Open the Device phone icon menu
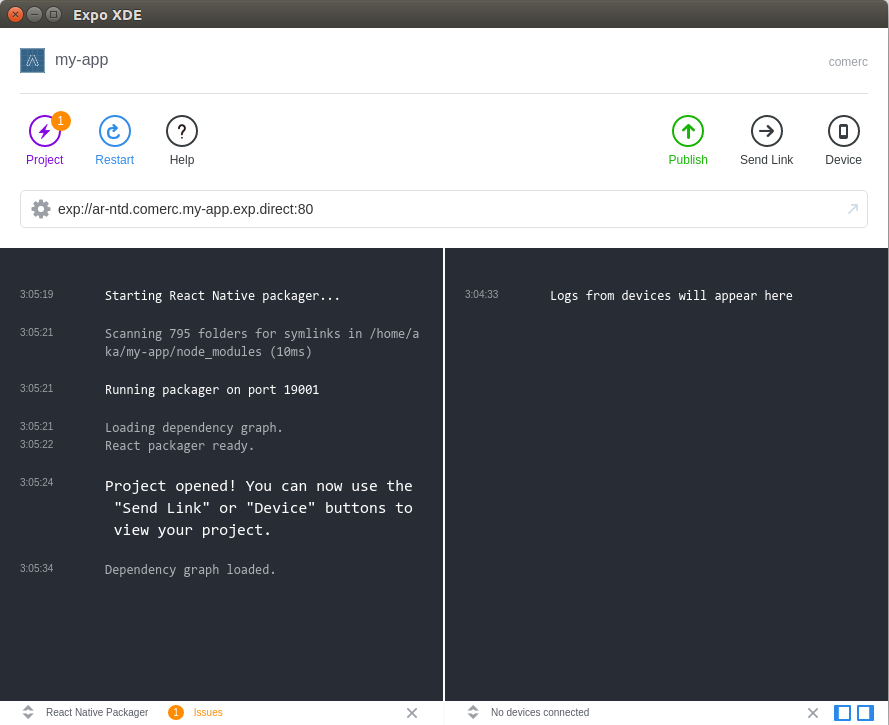This screenshot has height=725, width=889. pyautogui.click(x=844, y=131)
